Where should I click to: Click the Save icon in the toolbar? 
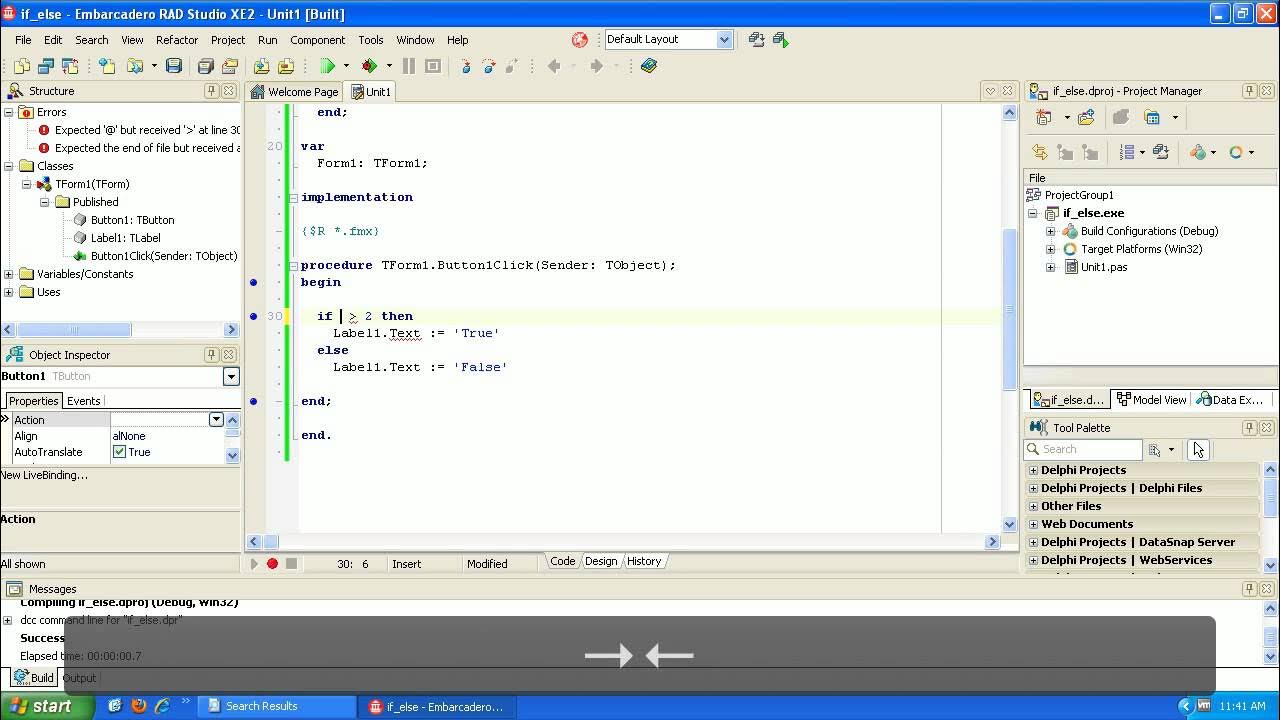[x=174, y=66]
